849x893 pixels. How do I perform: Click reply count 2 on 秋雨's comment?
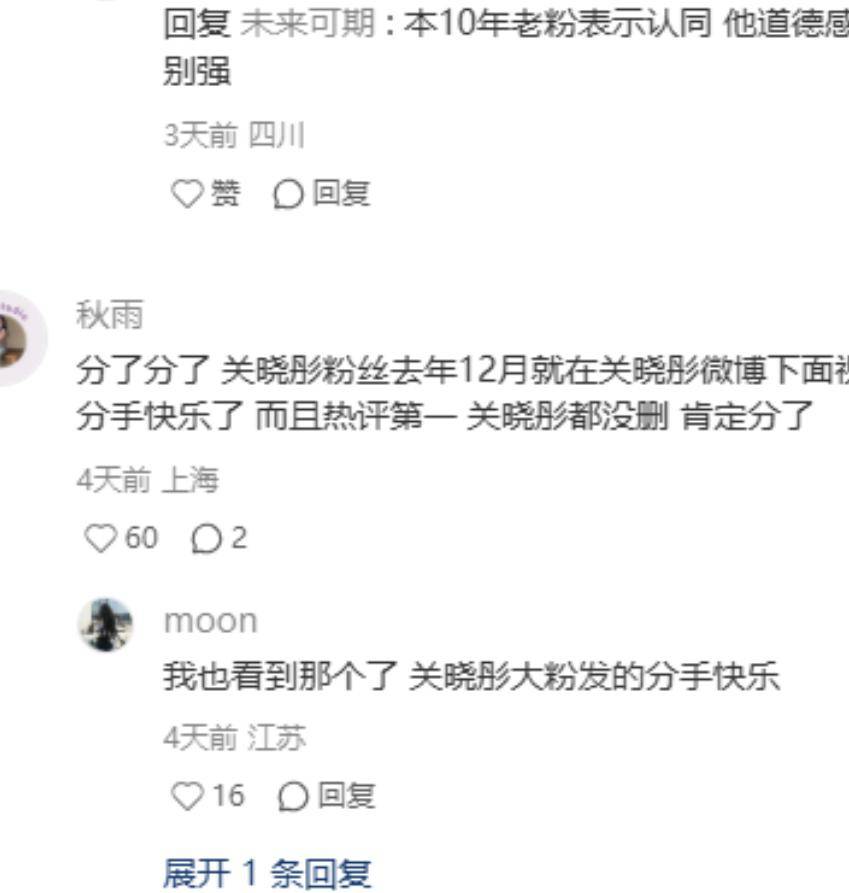239,538
